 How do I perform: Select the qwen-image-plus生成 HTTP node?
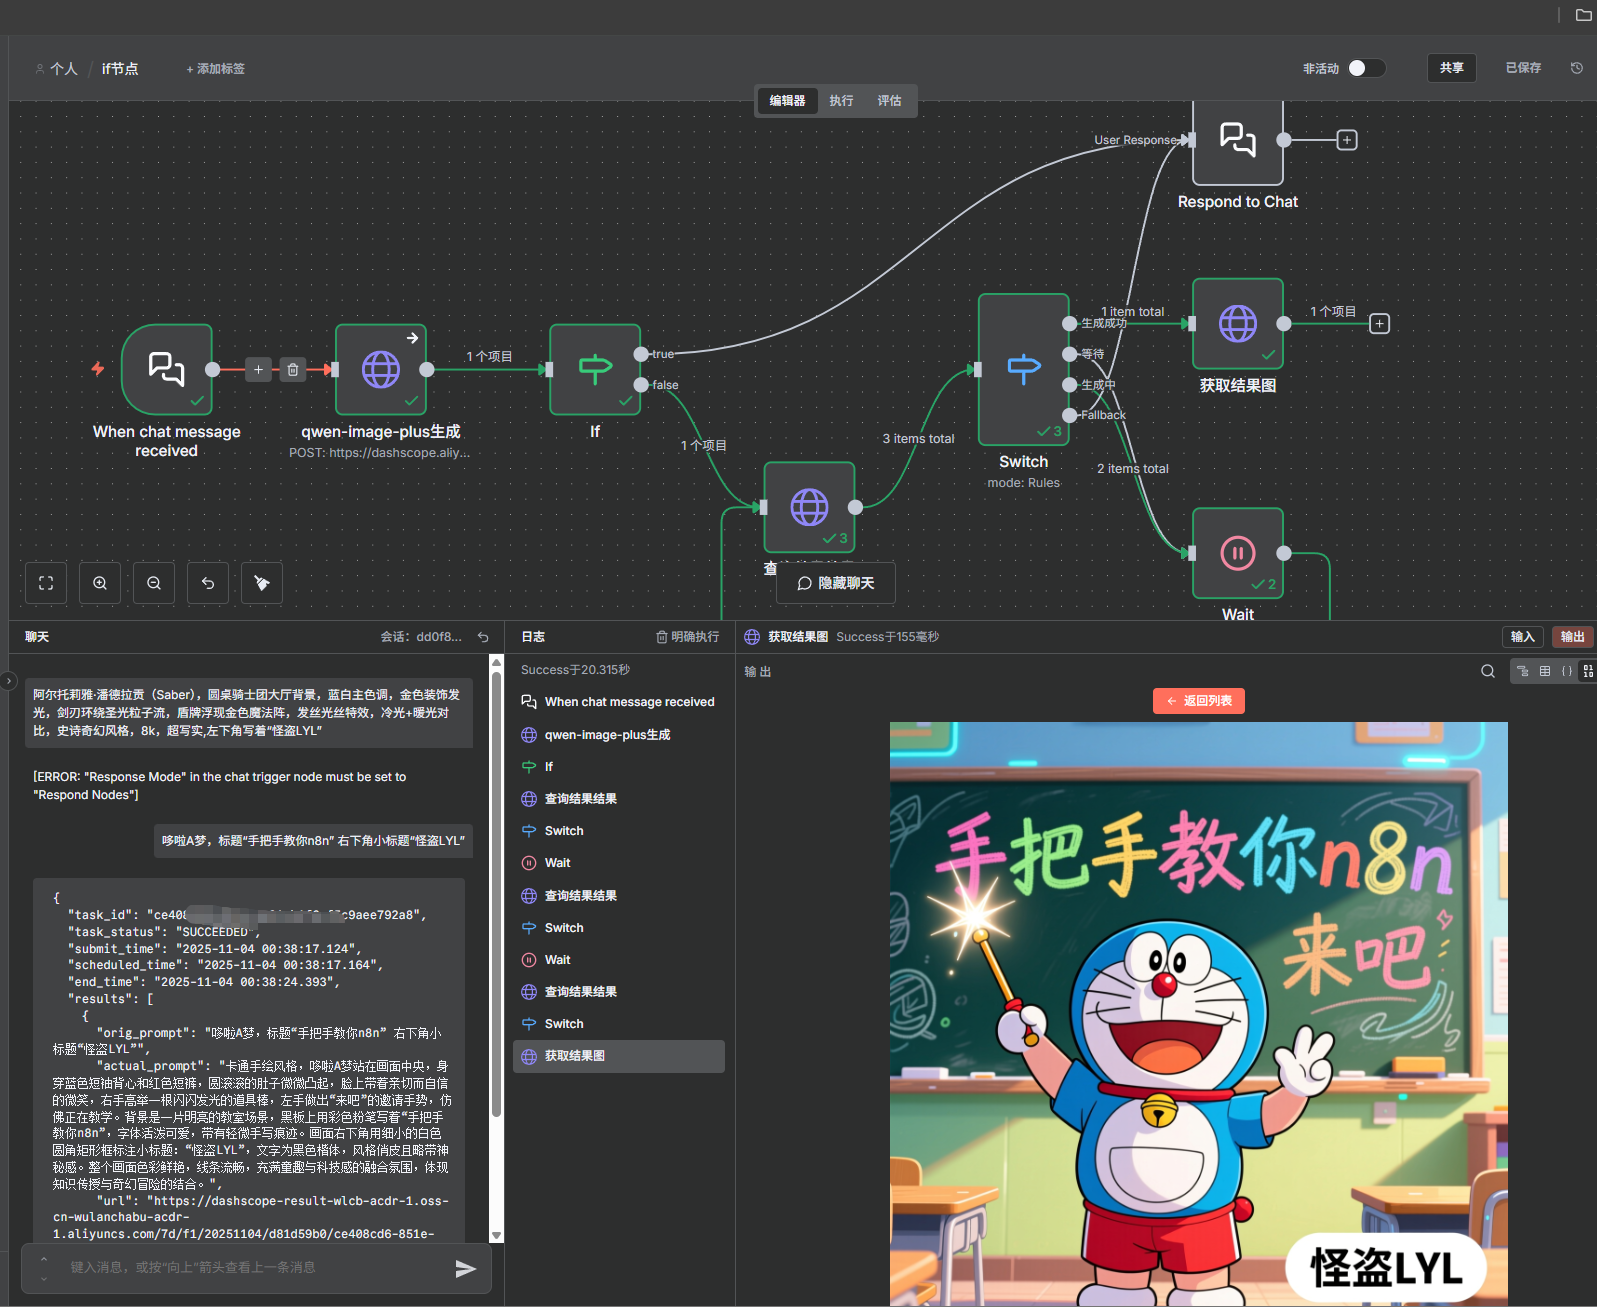point(381,369)
